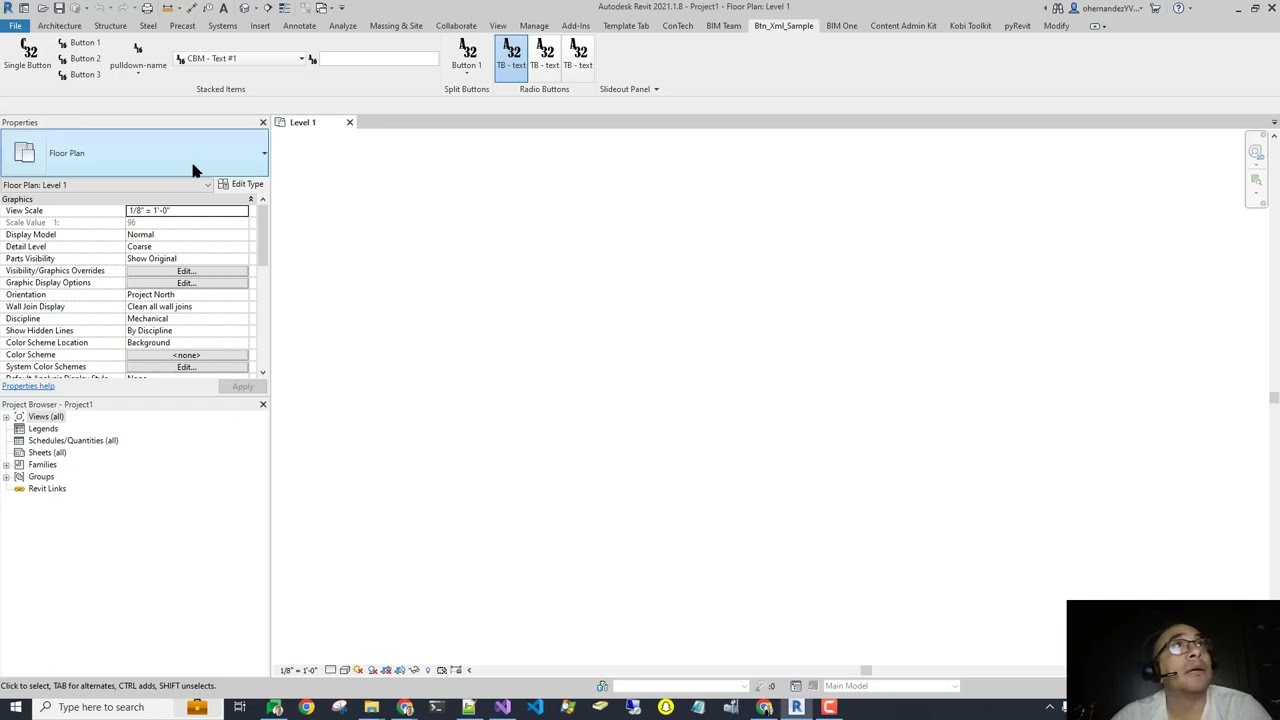Click Save icon in quick access toolbar
This screenshot has height=720, width=1280.
coord(59,8)
